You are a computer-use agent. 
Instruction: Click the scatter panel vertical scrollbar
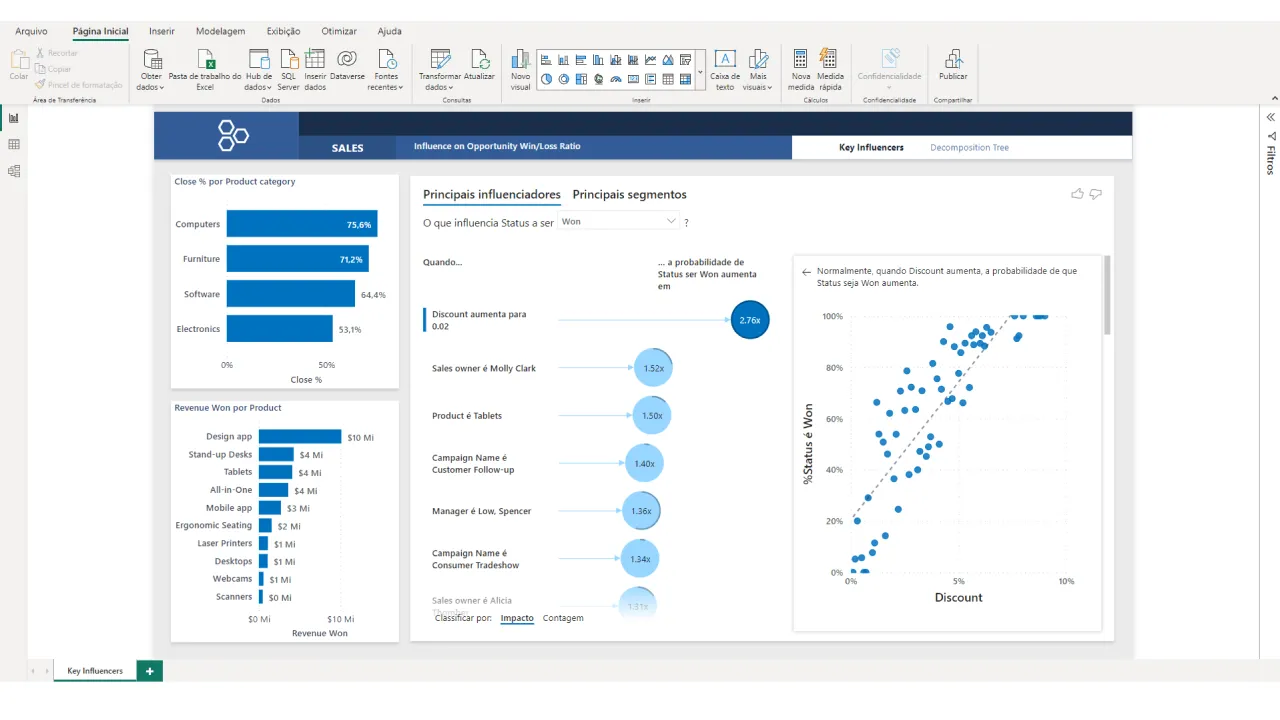pyautogui.click(x=1107, y=295)
